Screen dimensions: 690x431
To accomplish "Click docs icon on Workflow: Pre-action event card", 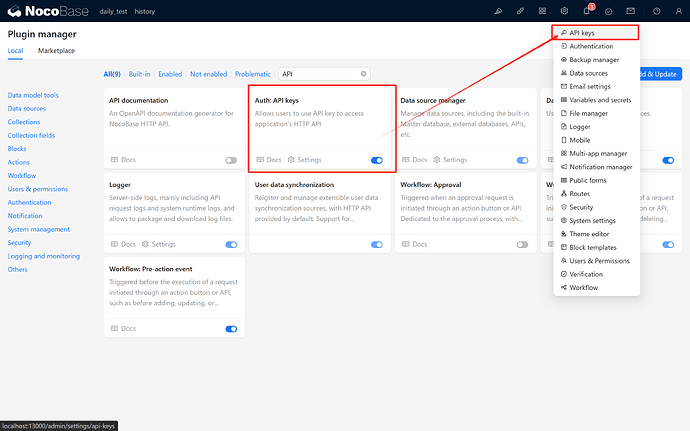I will coord(114,328).
